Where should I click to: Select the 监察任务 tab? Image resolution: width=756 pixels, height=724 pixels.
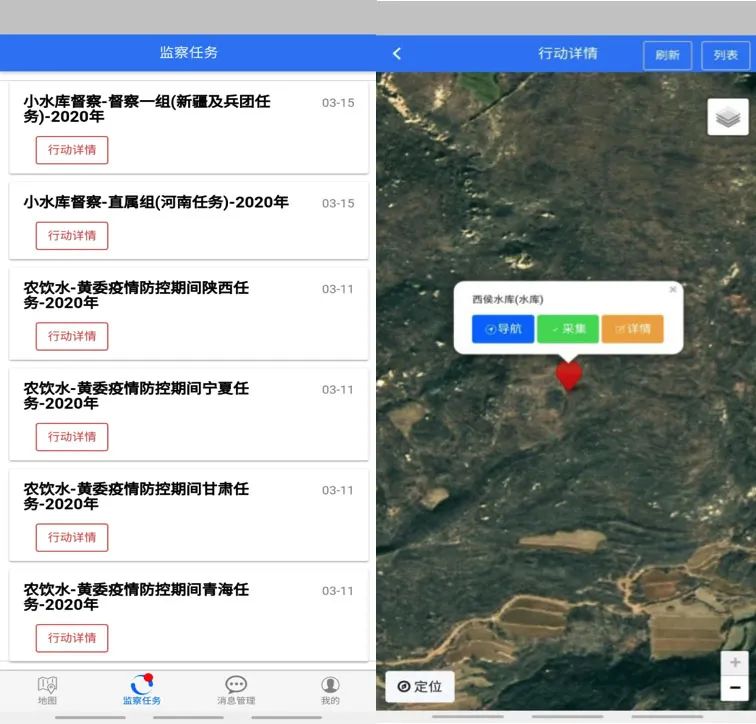tap(142, 690)
